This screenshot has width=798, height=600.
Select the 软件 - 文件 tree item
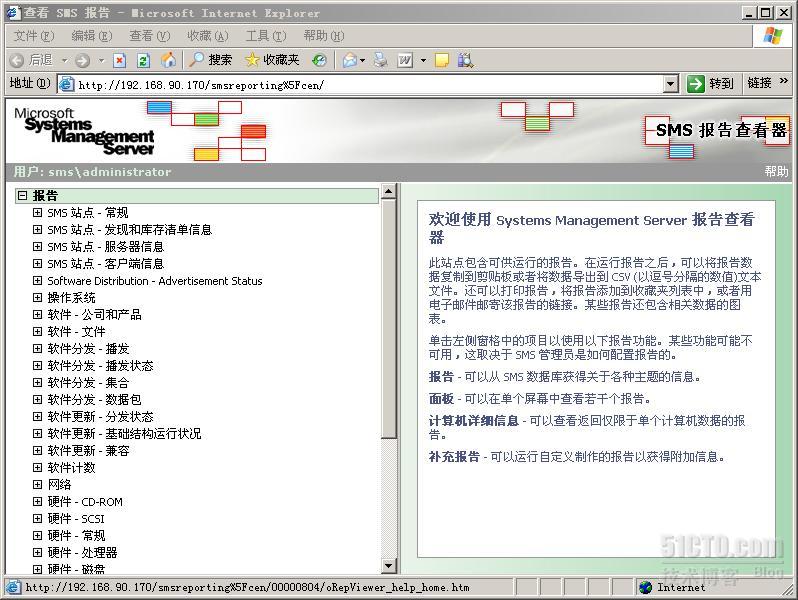pos(76,332)
